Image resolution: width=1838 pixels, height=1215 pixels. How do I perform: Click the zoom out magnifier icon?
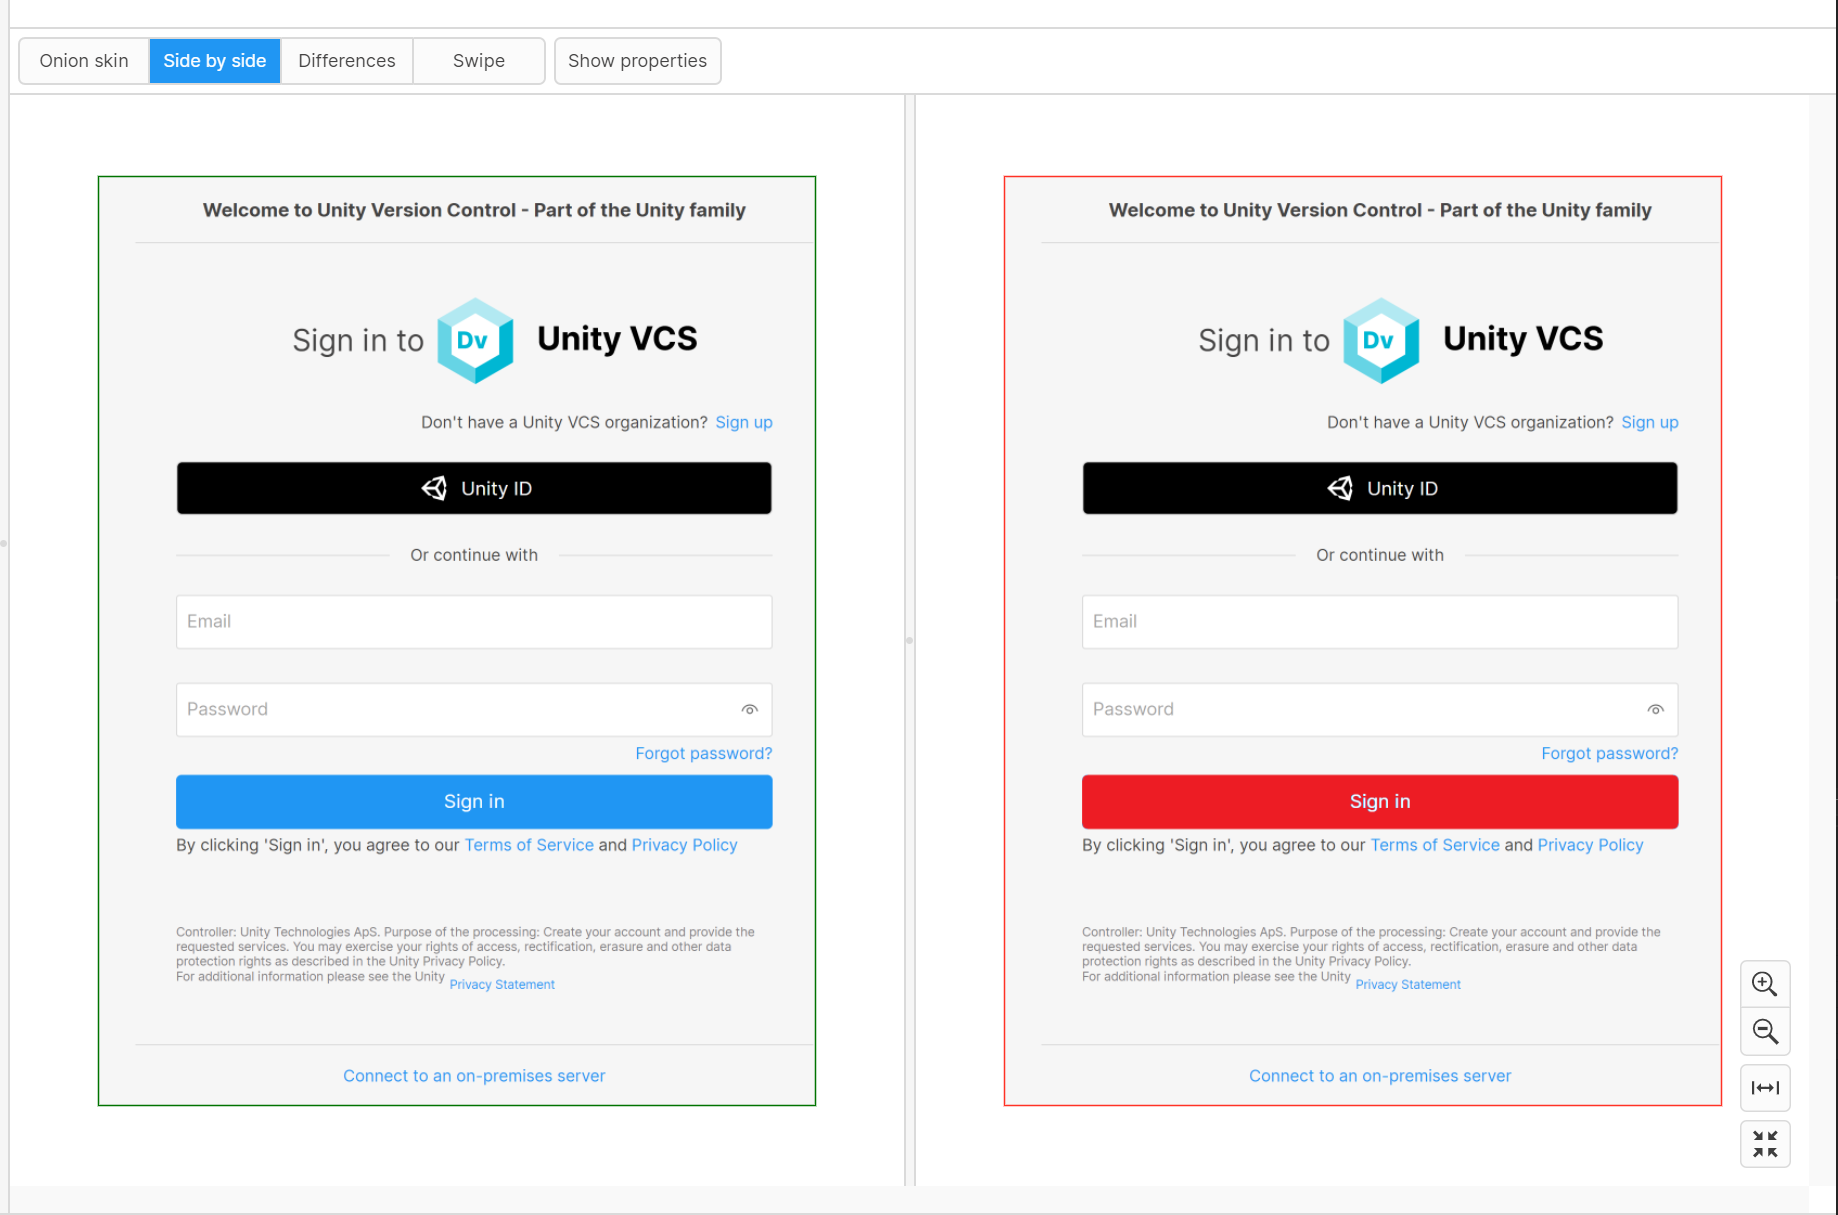(1765, 1031)
